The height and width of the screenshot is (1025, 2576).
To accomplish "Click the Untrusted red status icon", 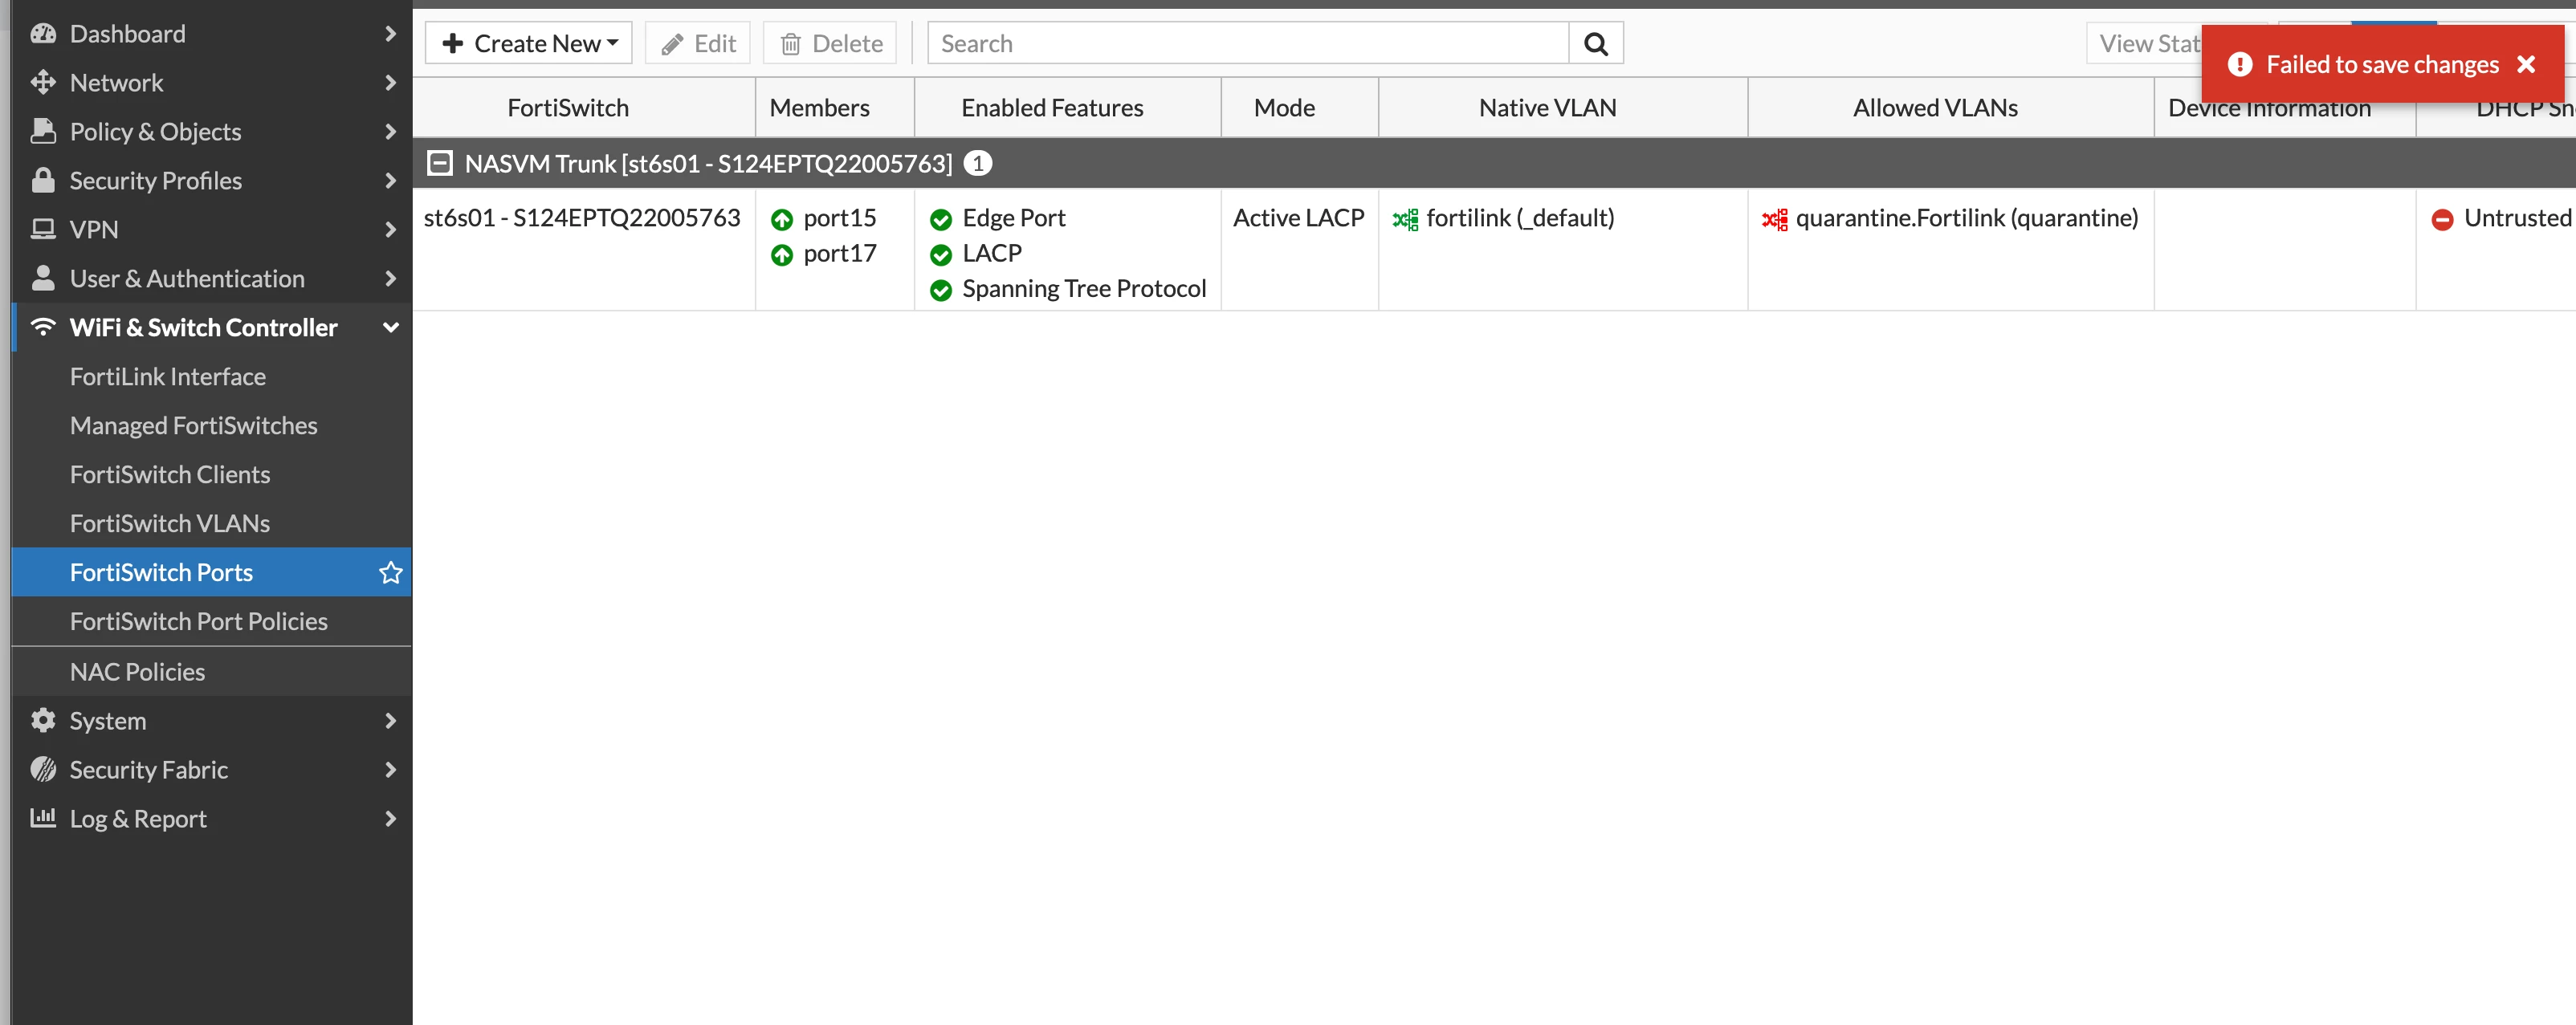I will pyautogui.click(x=2442, y=219).
